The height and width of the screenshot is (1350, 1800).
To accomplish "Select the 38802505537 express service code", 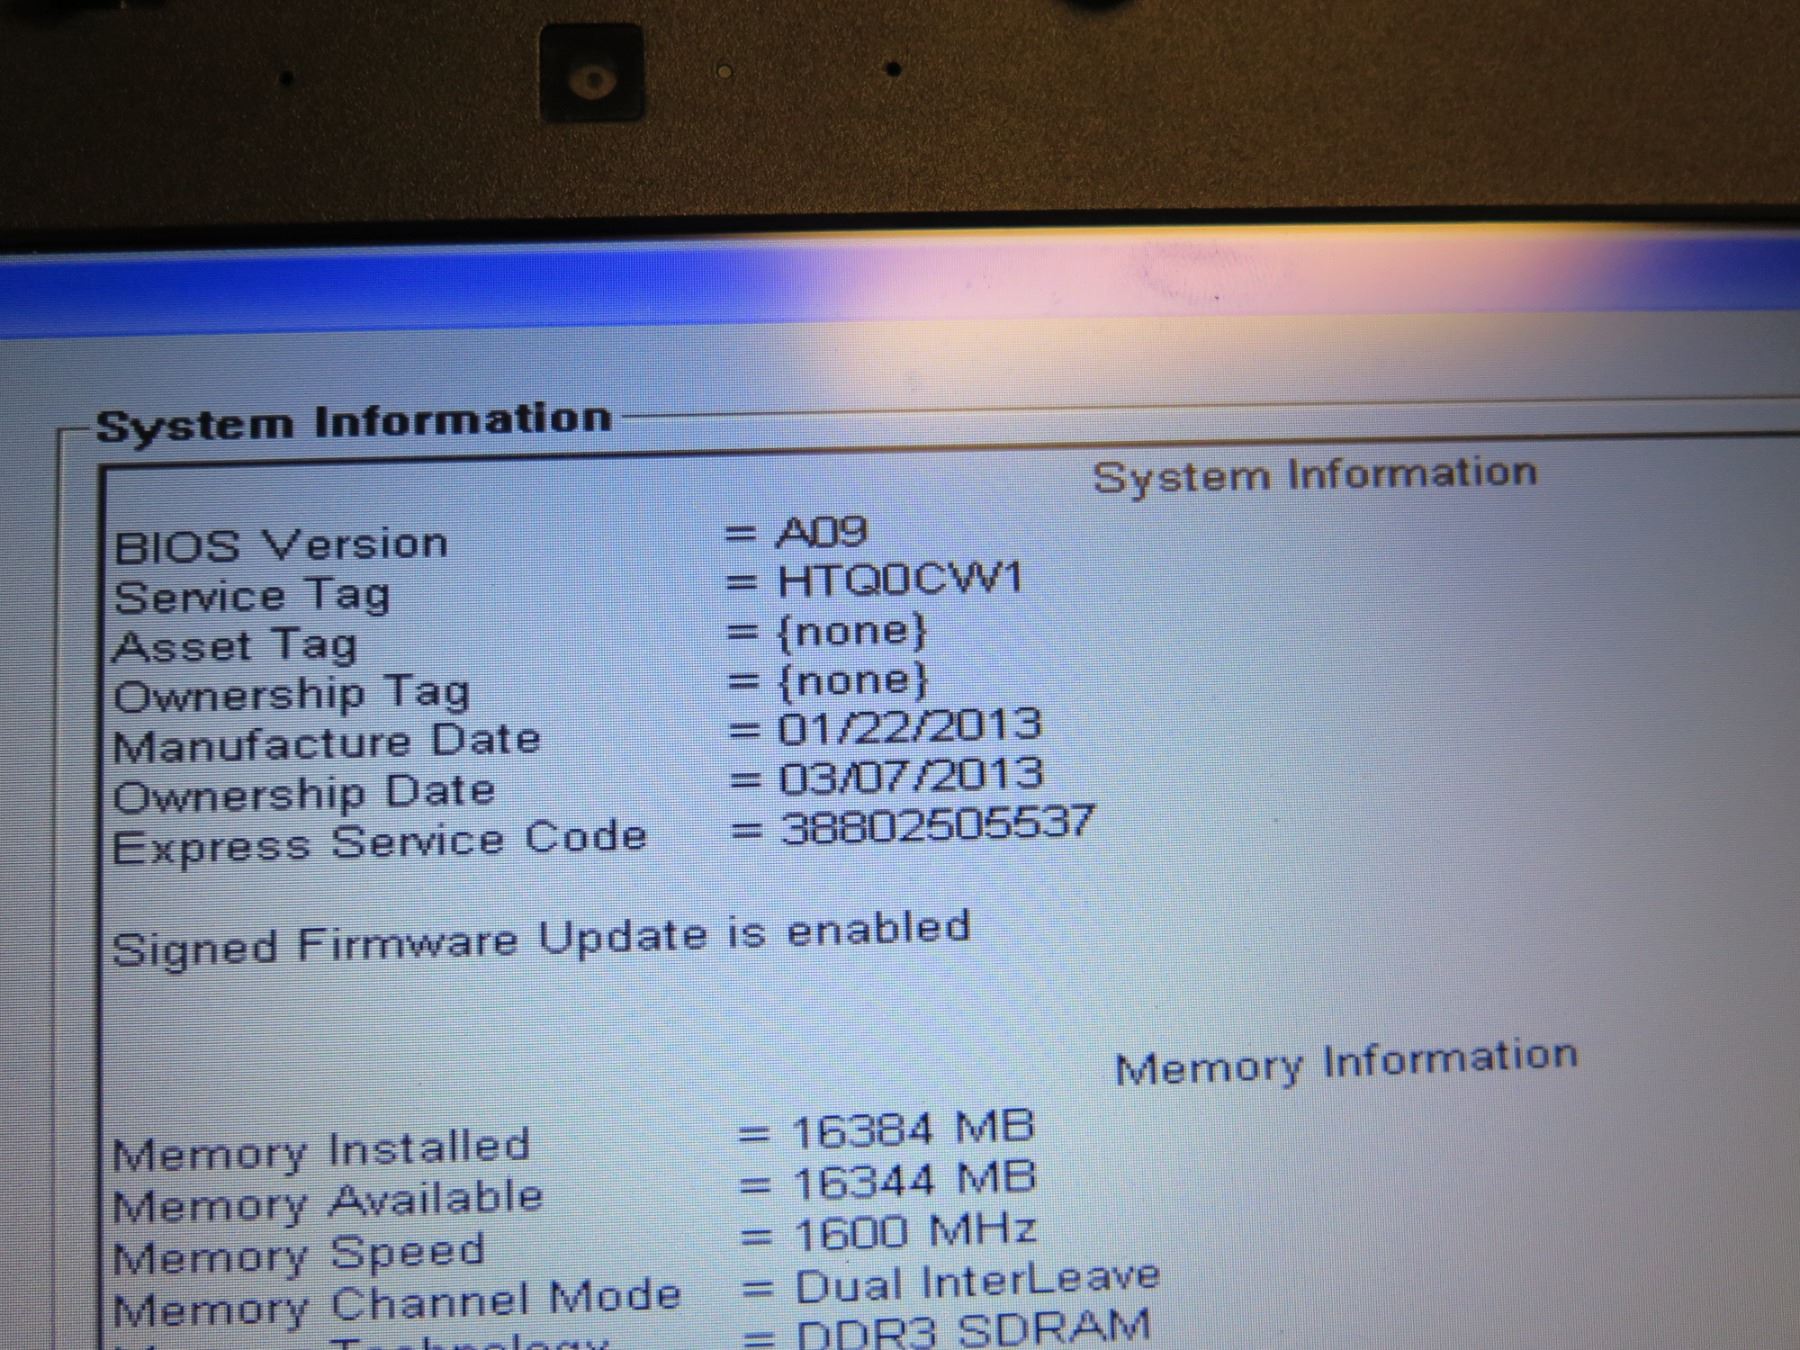I will 937,825.
